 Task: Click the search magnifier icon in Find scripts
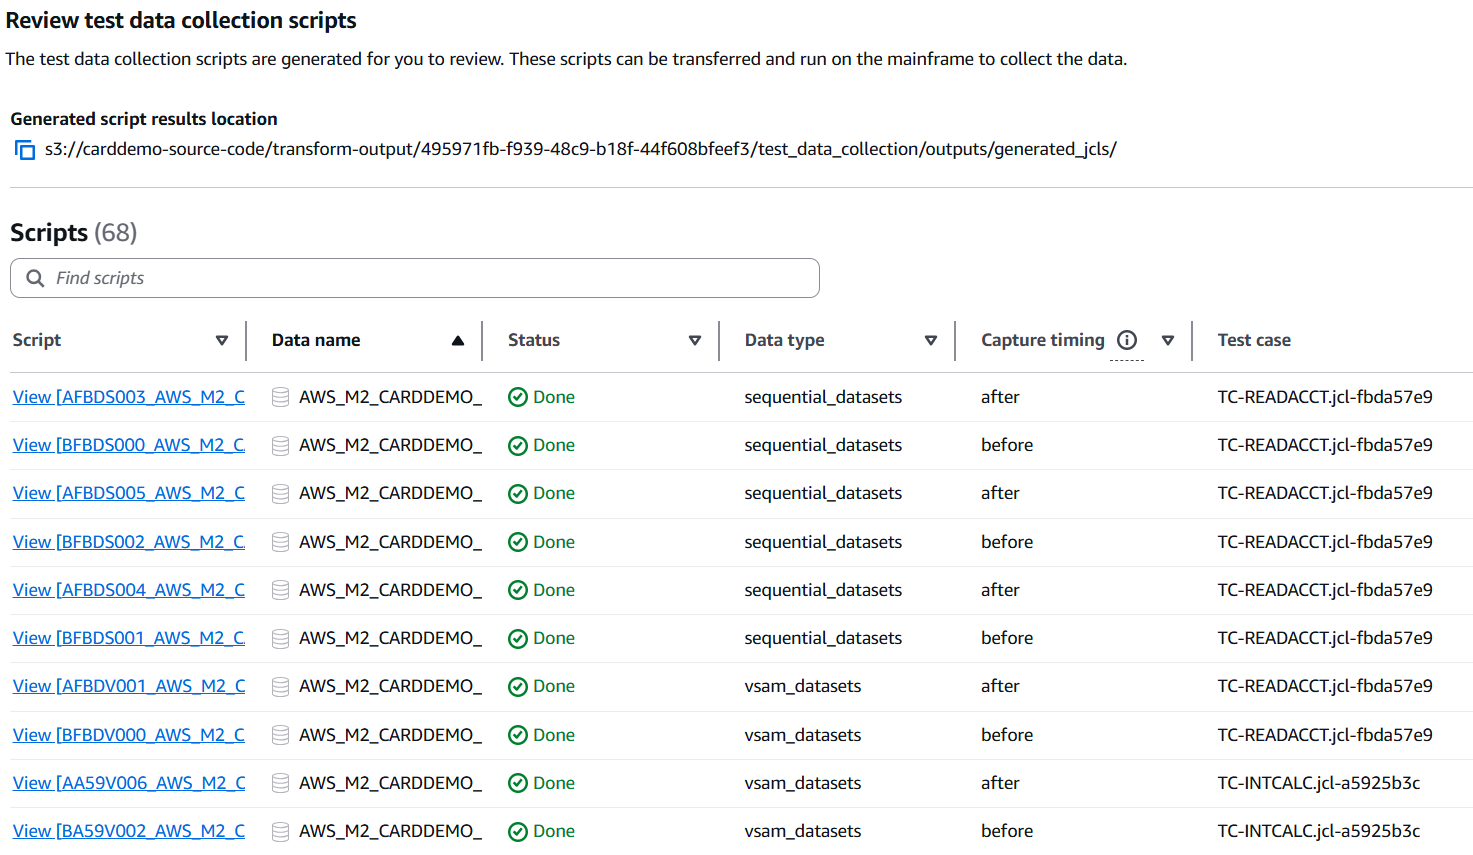point(35,278)
